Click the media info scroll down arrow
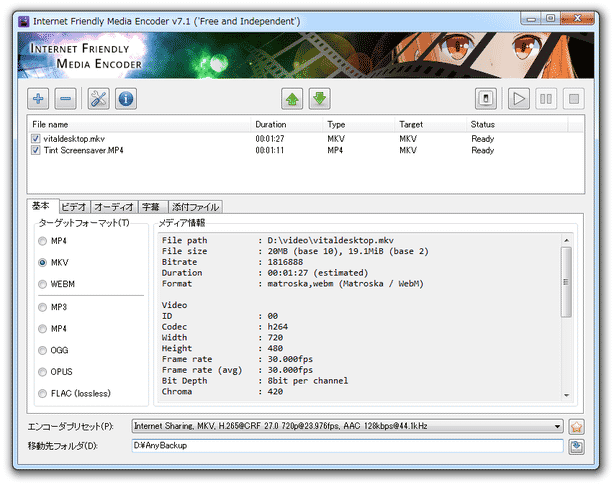The width and height of the screenshot is (614, 485). [x=566, y=395]
